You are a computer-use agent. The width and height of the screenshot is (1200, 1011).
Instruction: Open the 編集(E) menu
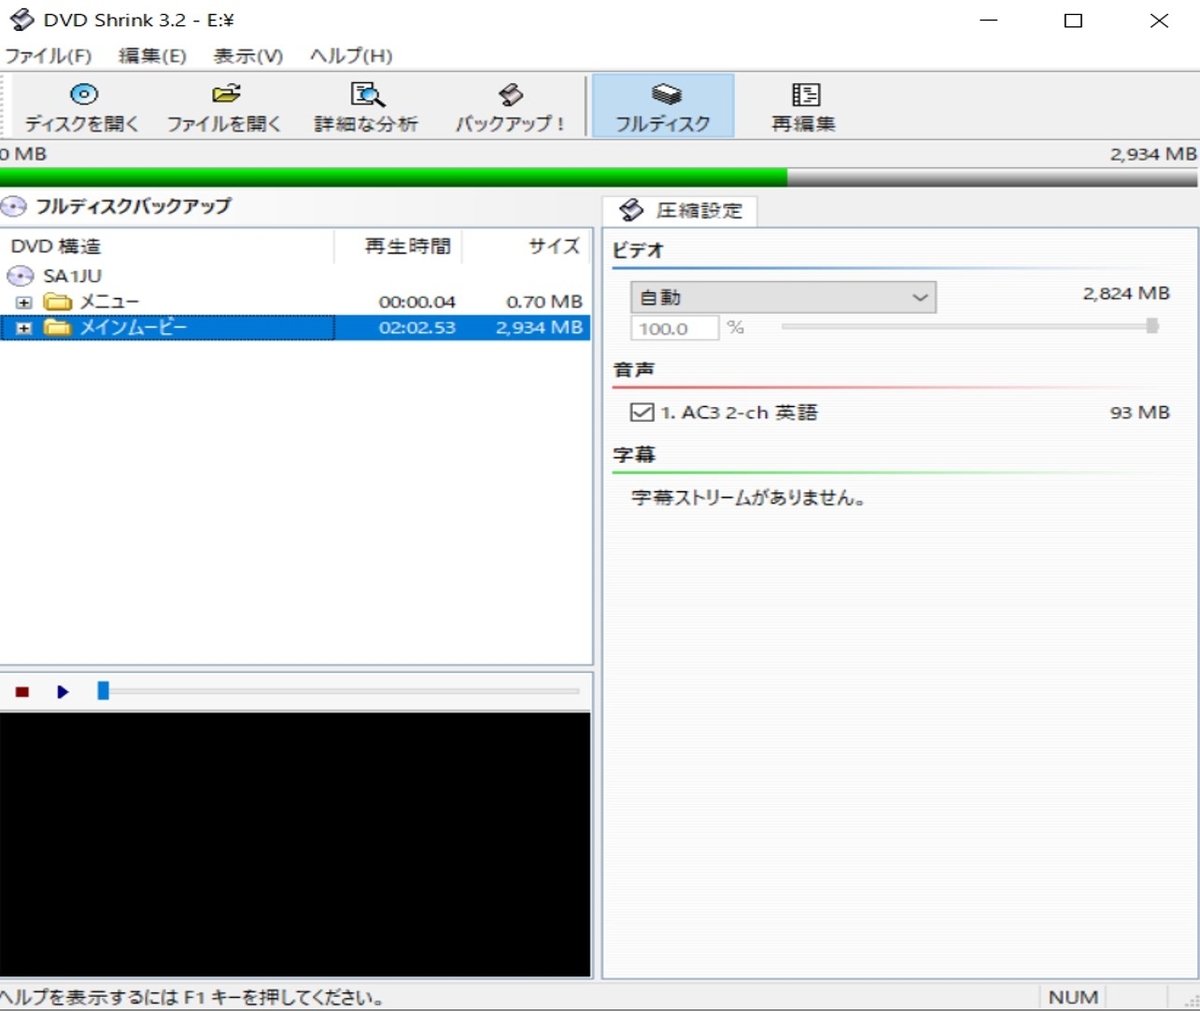[x=152, y=56]
